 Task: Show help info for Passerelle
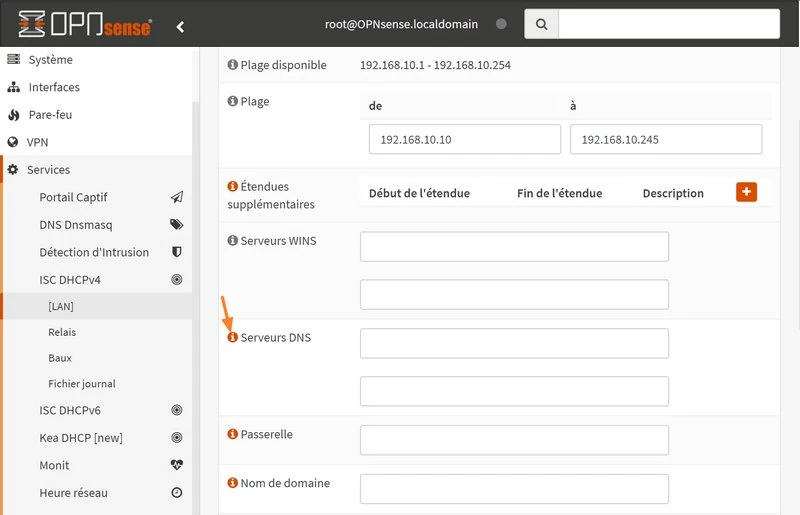pos(233,435)
